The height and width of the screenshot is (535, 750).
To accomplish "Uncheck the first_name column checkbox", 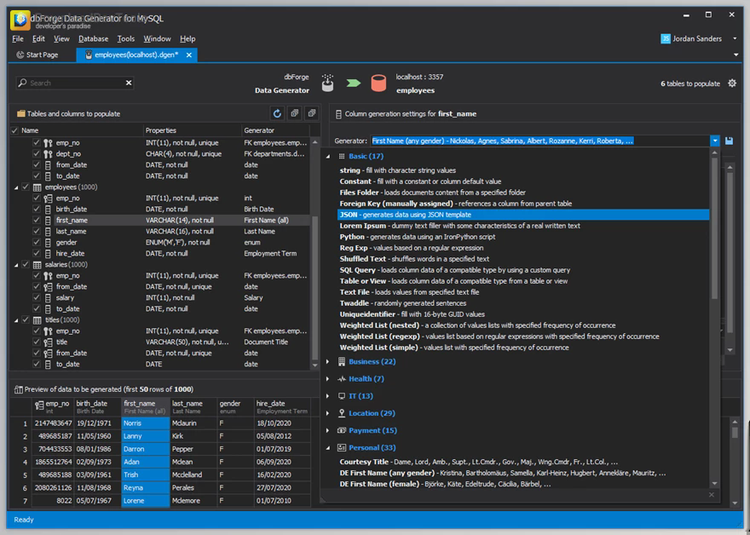I will click(36, 220).
